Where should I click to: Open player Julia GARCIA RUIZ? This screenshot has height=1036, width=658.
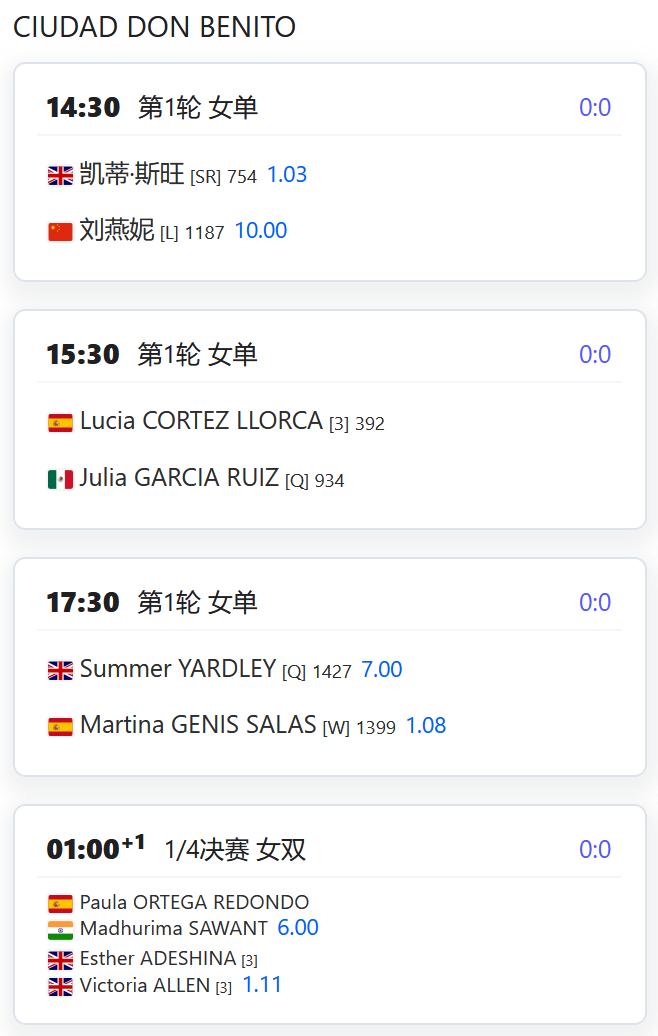[179, 478]
